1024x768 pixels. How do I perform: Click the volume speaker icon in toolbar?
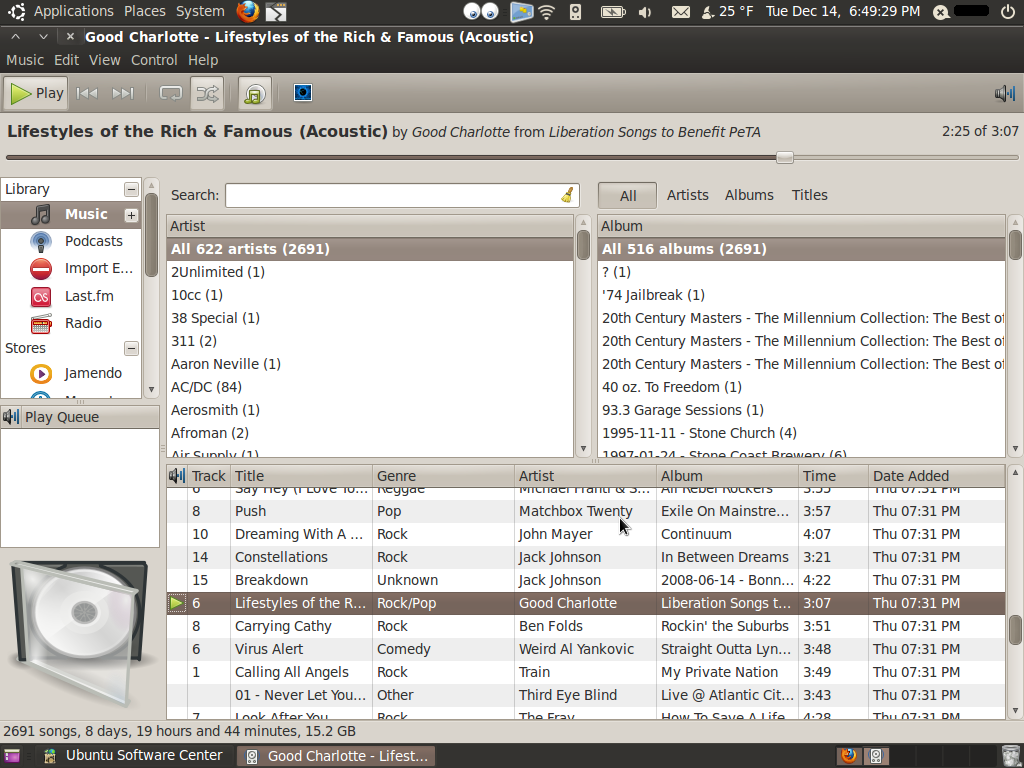click(x=1004, y=93)
